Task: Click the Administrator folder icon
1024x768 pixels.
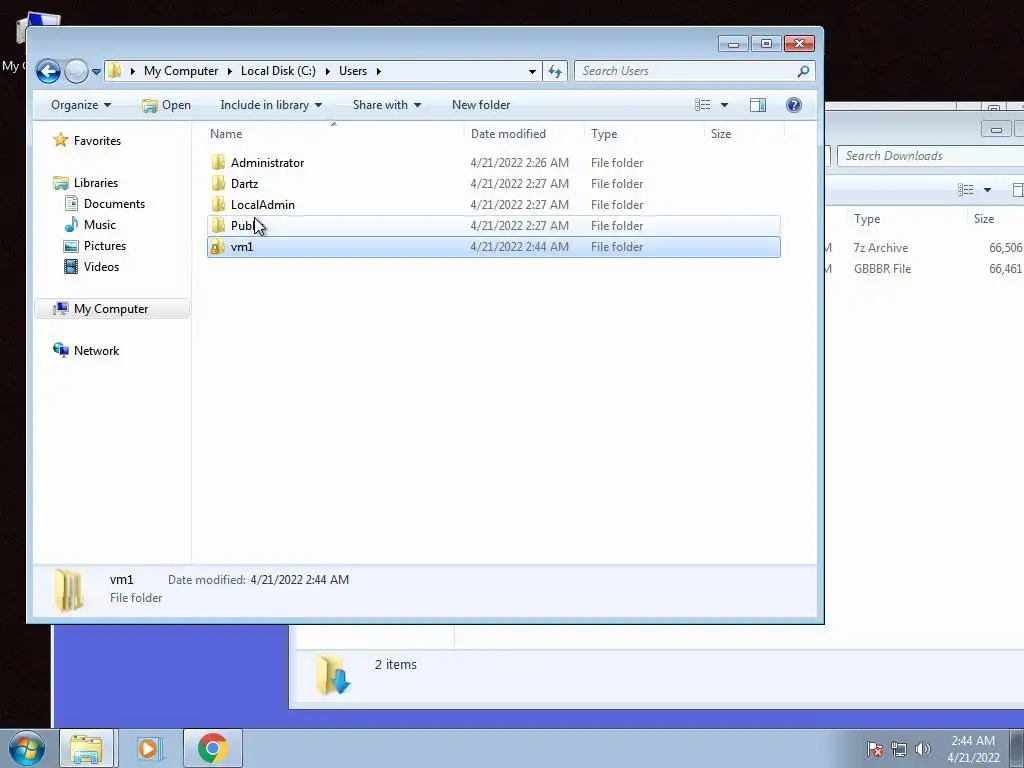Action: point(218,163)
